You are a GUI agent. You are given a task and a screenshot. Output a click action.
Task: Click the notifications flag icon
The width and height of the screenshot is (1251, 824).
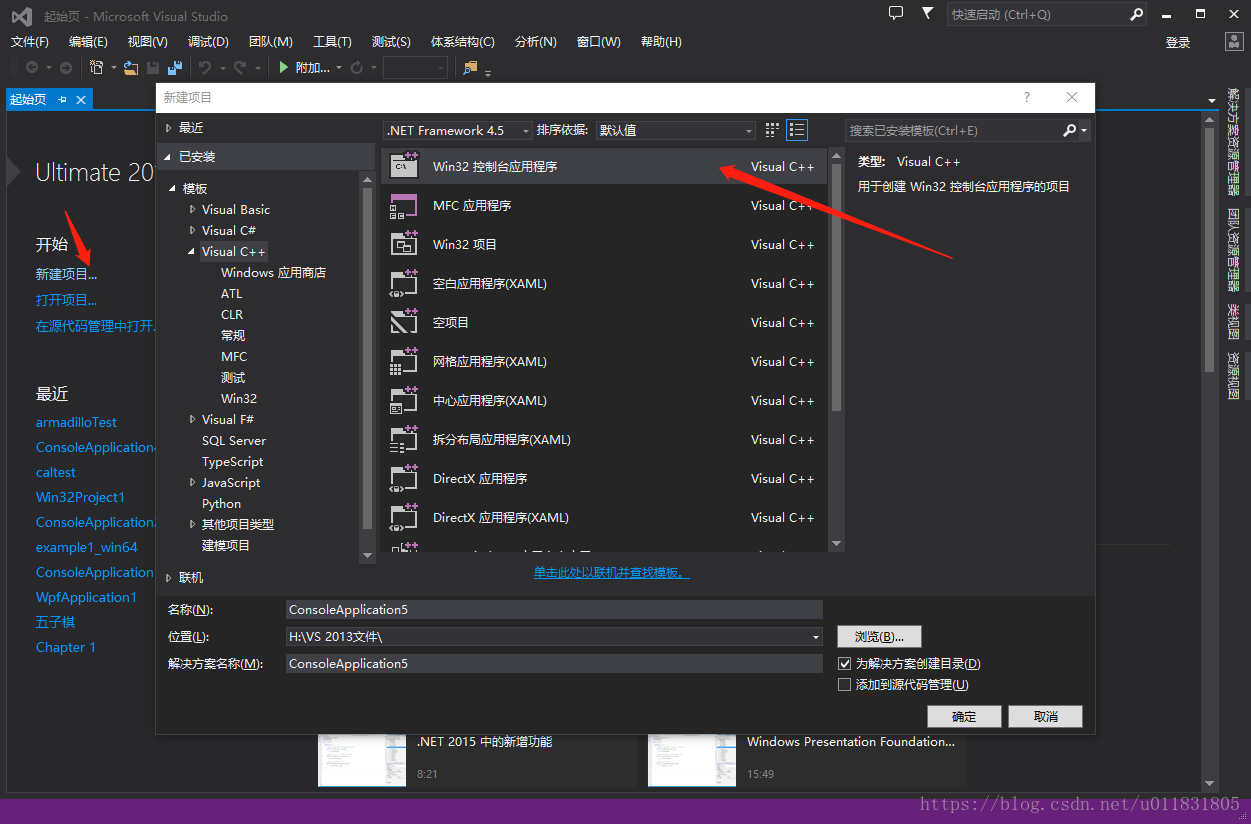(928, 14)
